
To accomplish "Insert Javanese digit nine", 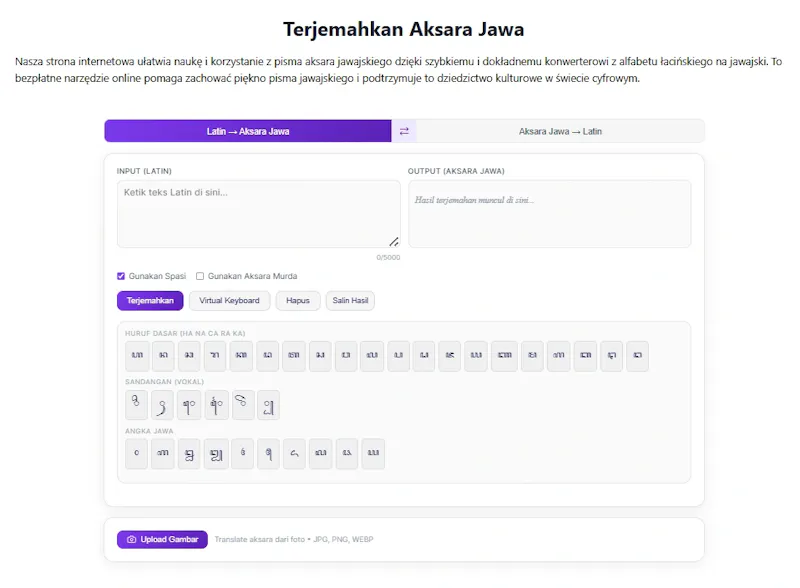I will (373, 454).
